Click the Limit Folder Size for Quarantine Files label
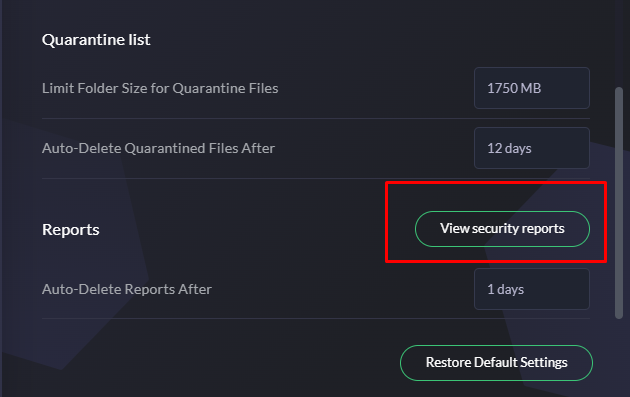630x397 pixels. pos(160,88)
